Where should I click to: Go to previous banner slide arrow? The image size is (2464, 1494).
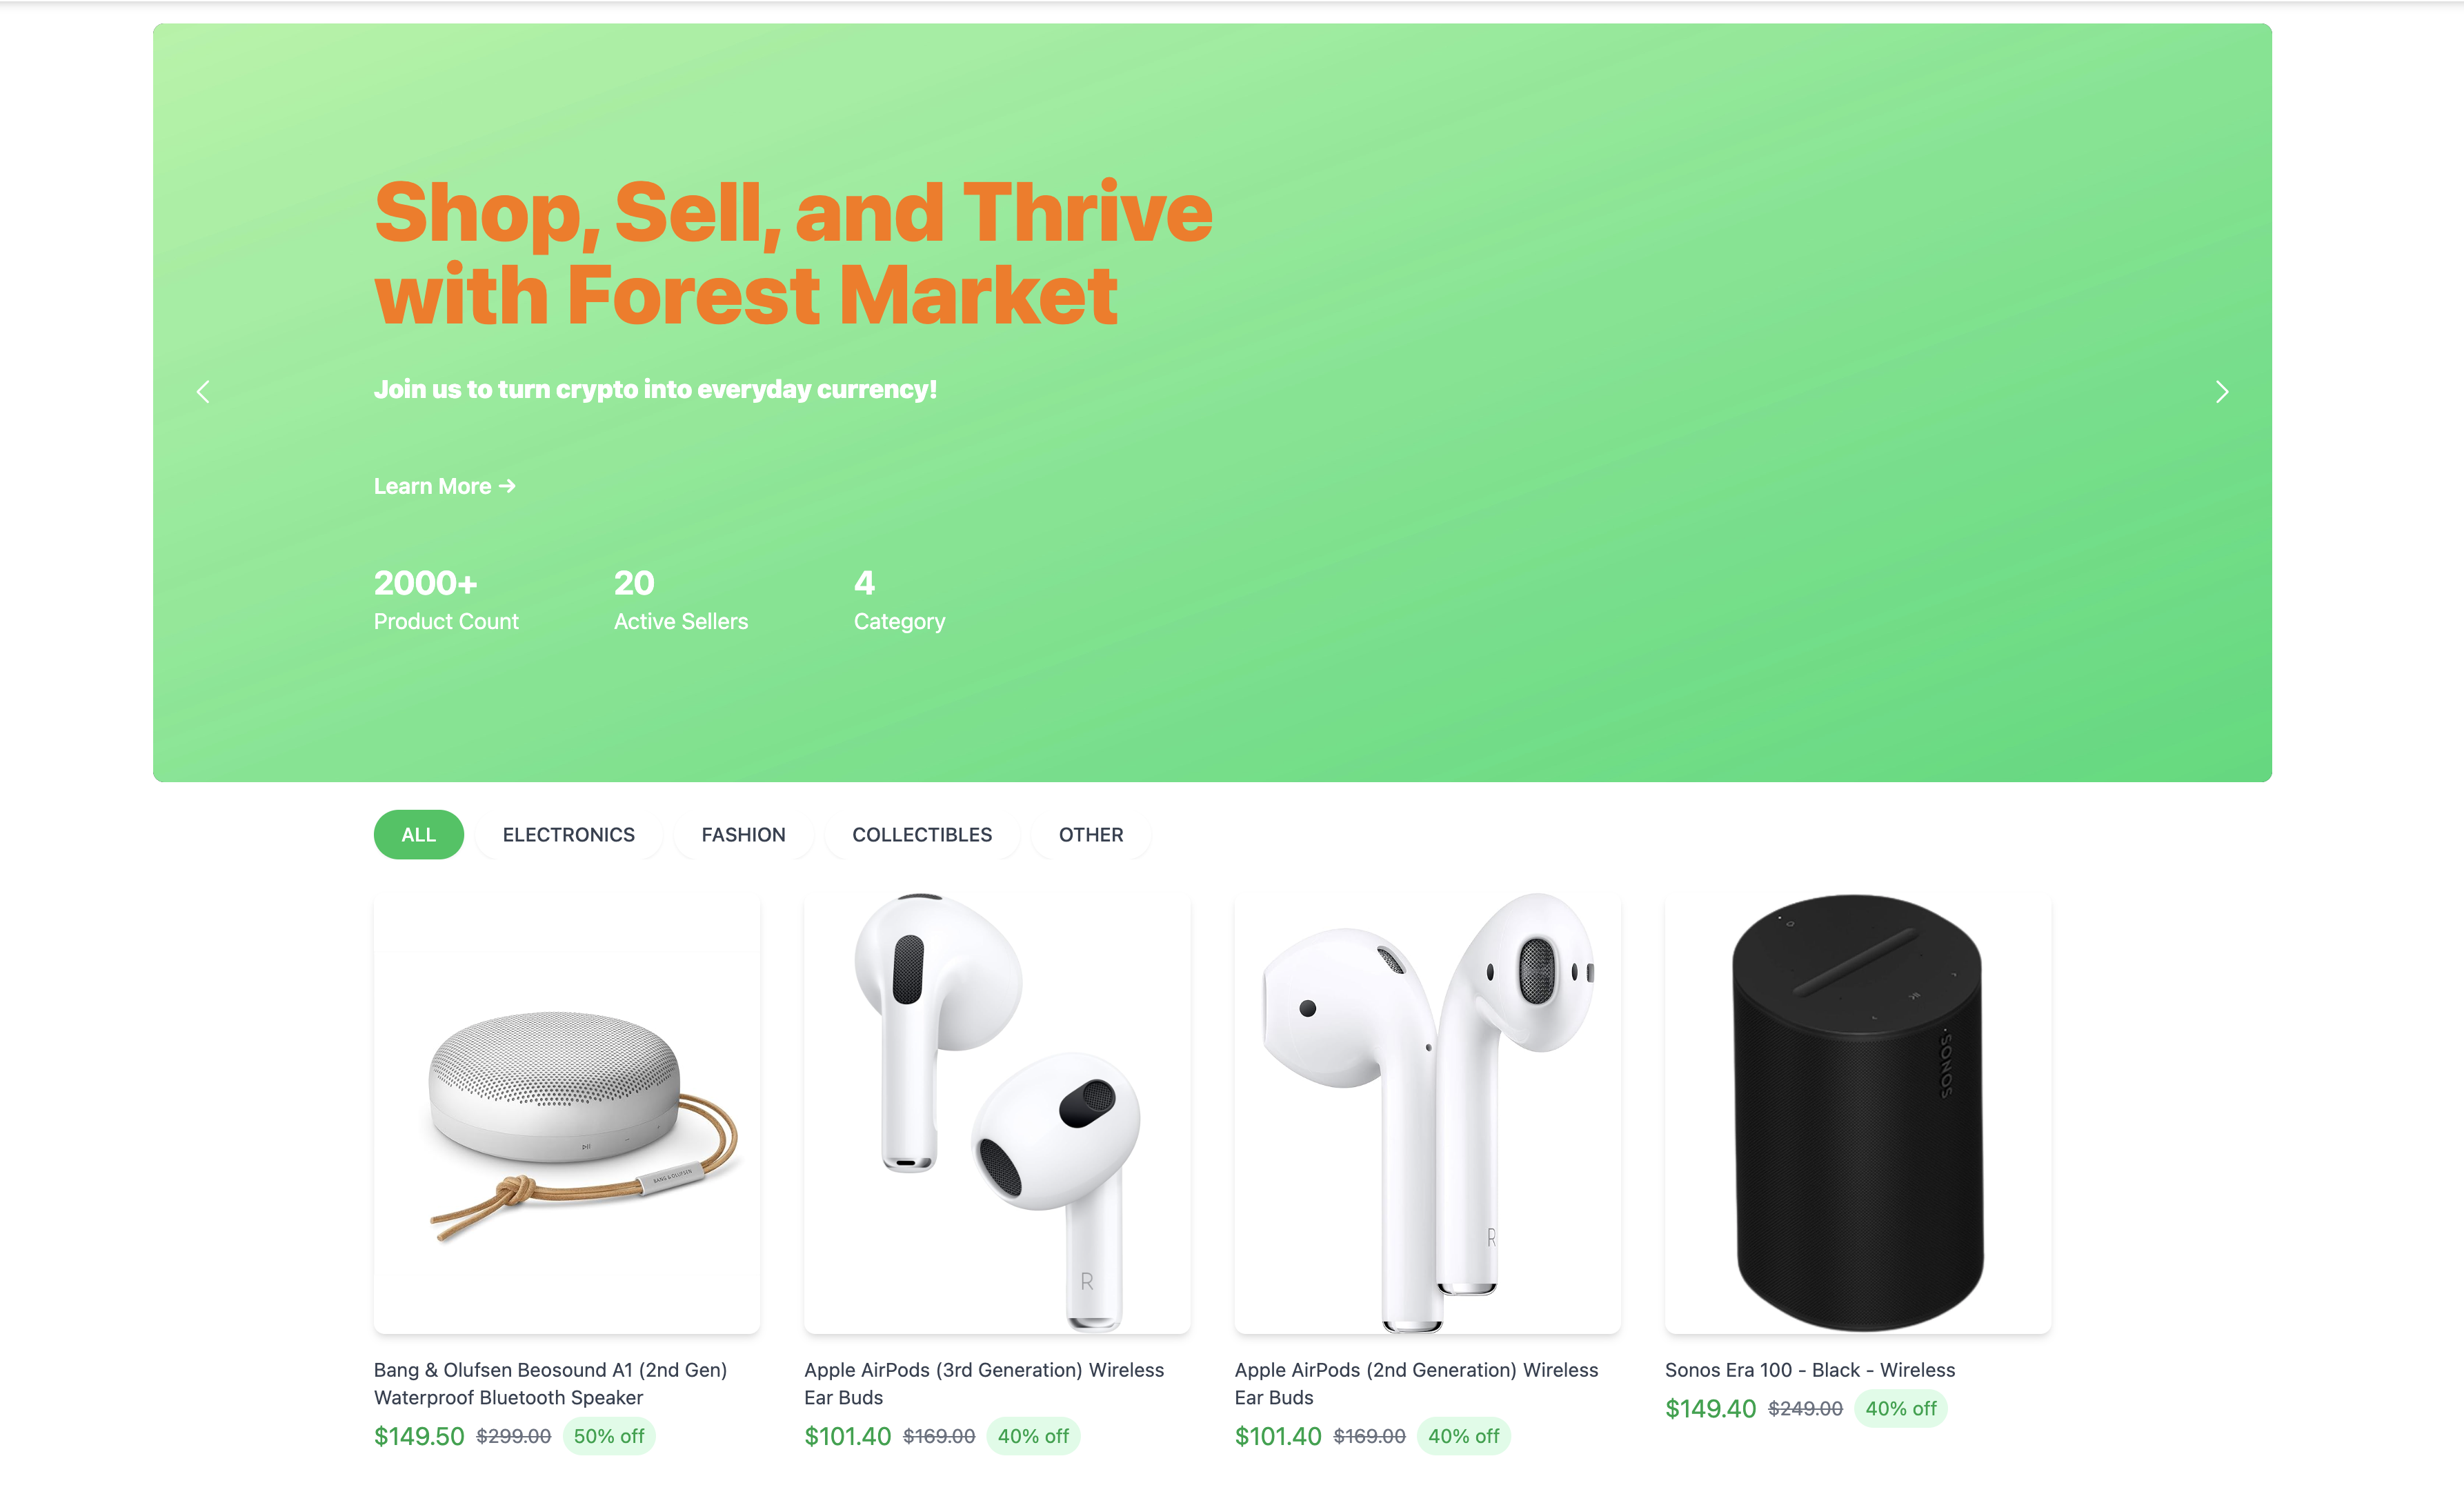click(203, 392)
